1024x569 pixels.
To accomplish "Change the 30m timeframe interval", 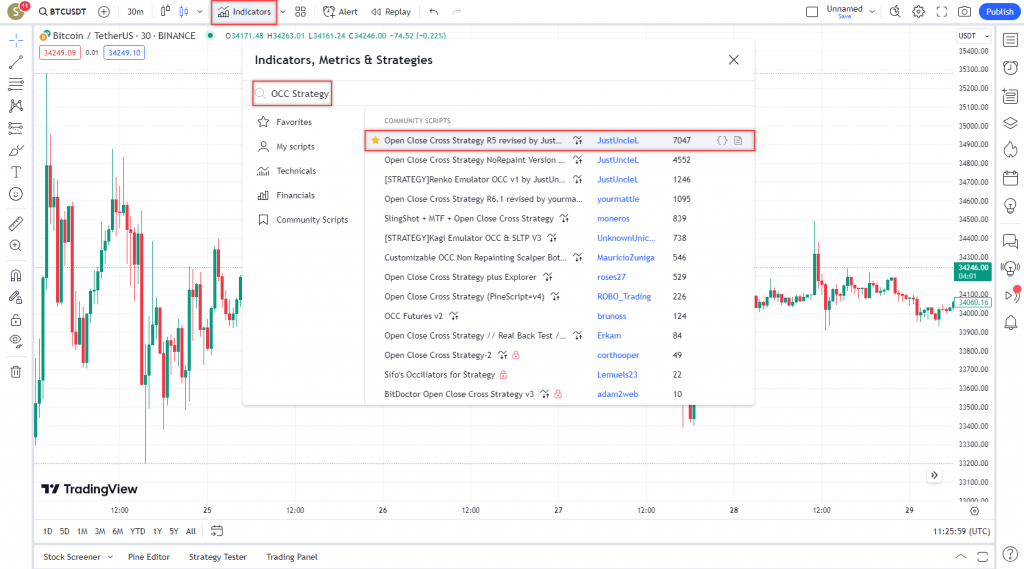I will (x=135, y=12).
